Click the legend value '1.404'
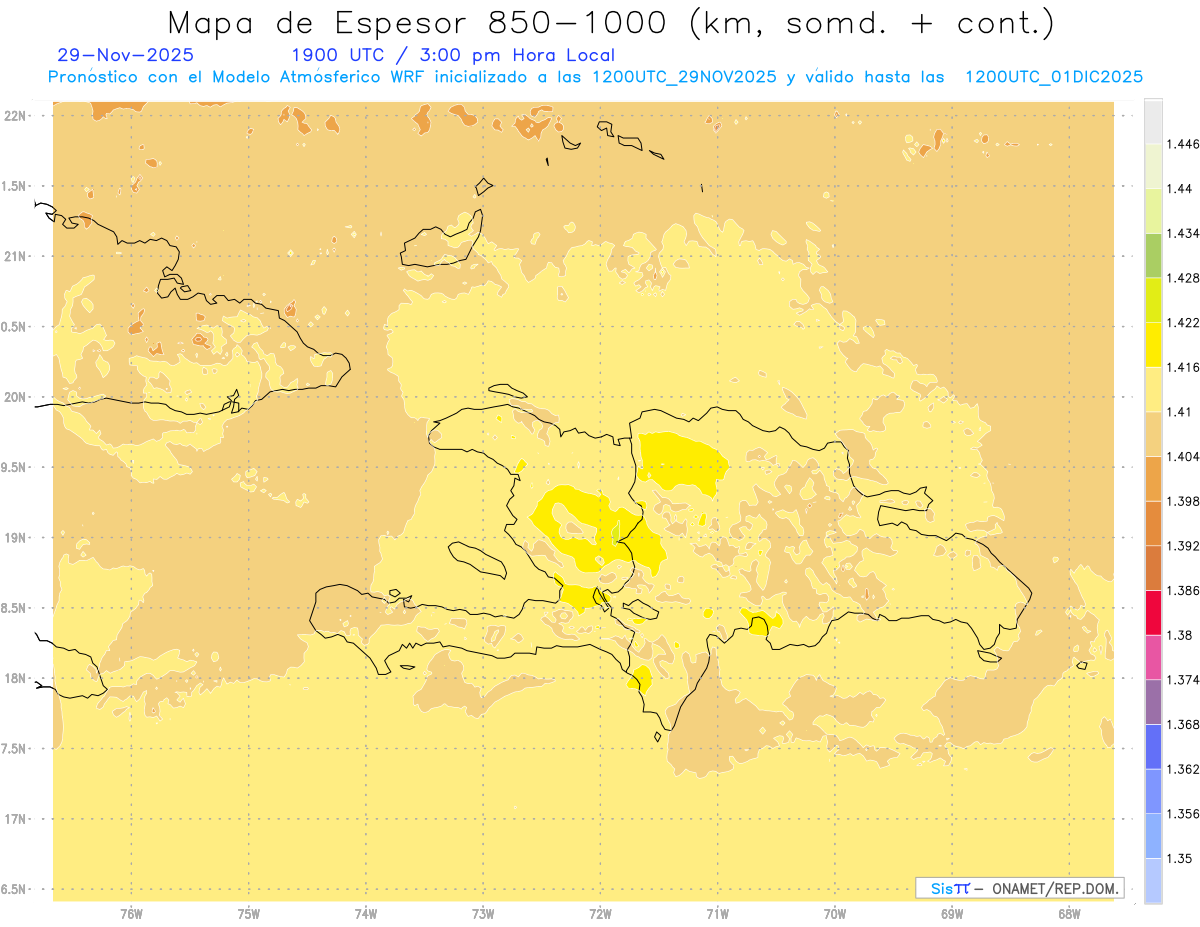 tap(1183, 457)
